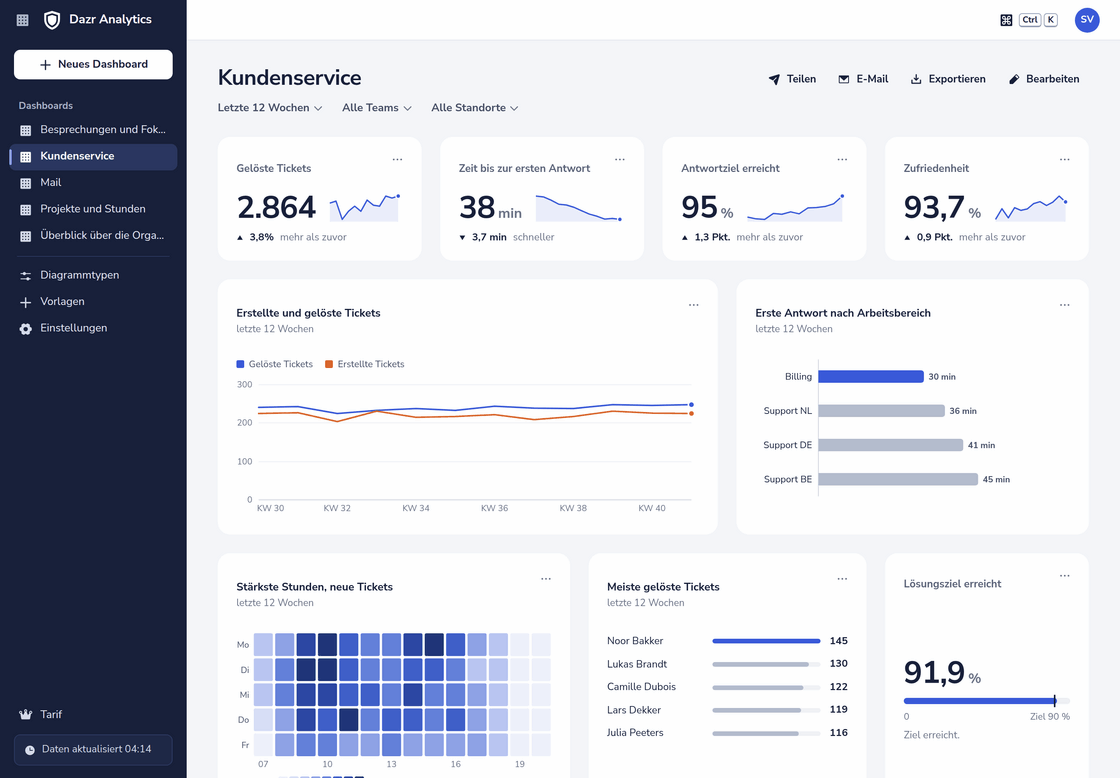This screenshot has height=778, width=1120.
Task: Open more options on Zeit bis zur ersten Antwort card
Action: pyautogui.click(x=619, y=159)
